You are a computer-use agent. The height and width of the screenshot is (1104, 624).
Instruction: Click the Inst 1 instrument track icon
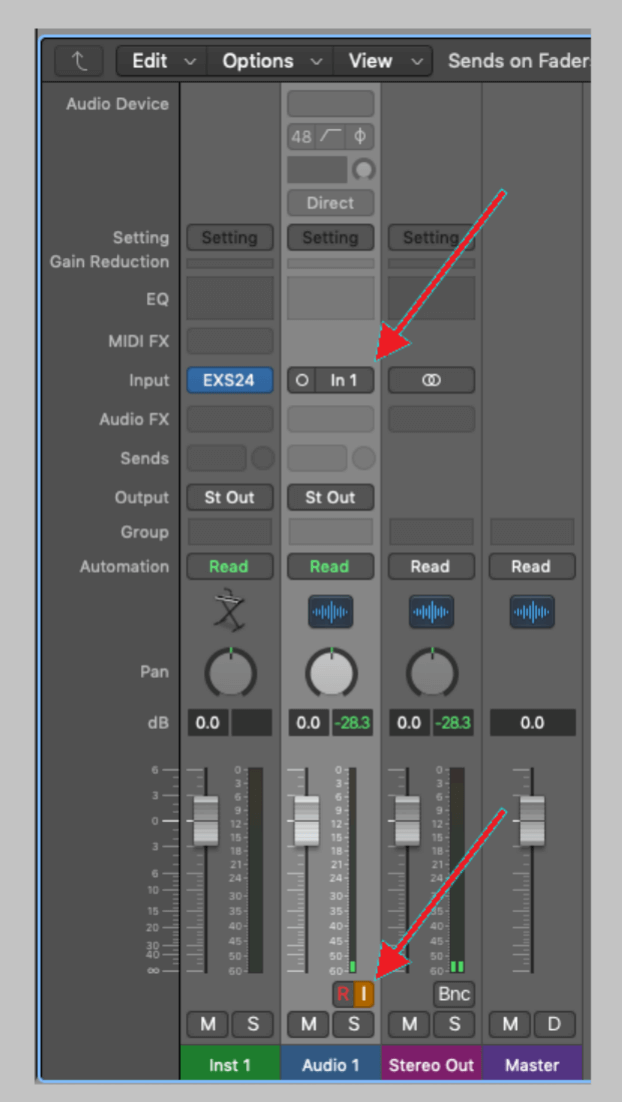(229, 610)
